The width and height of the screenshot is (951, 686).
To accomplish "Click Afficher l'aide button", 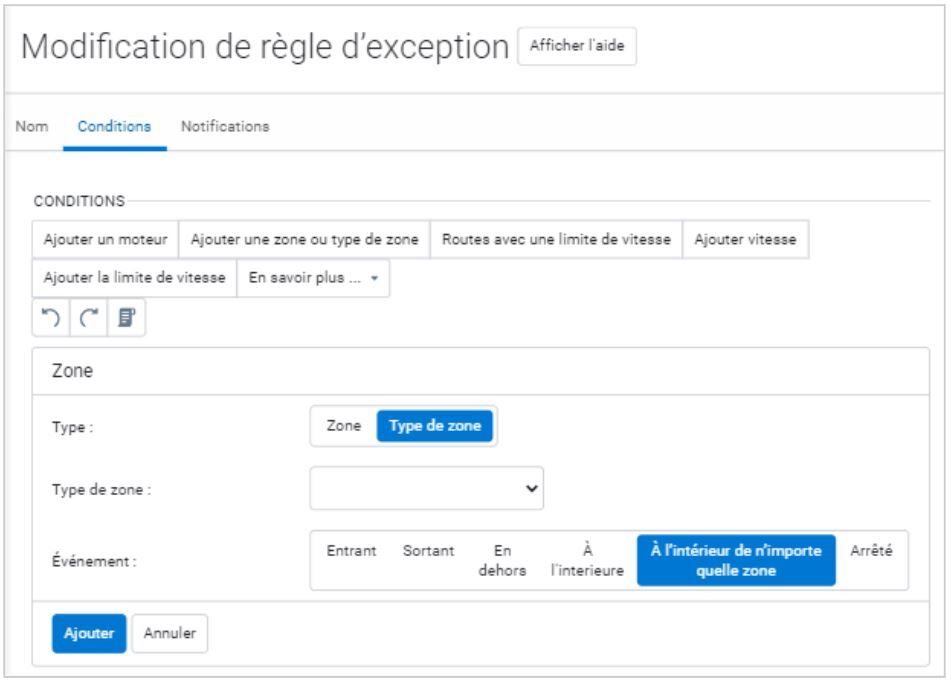I will [577, 48].
